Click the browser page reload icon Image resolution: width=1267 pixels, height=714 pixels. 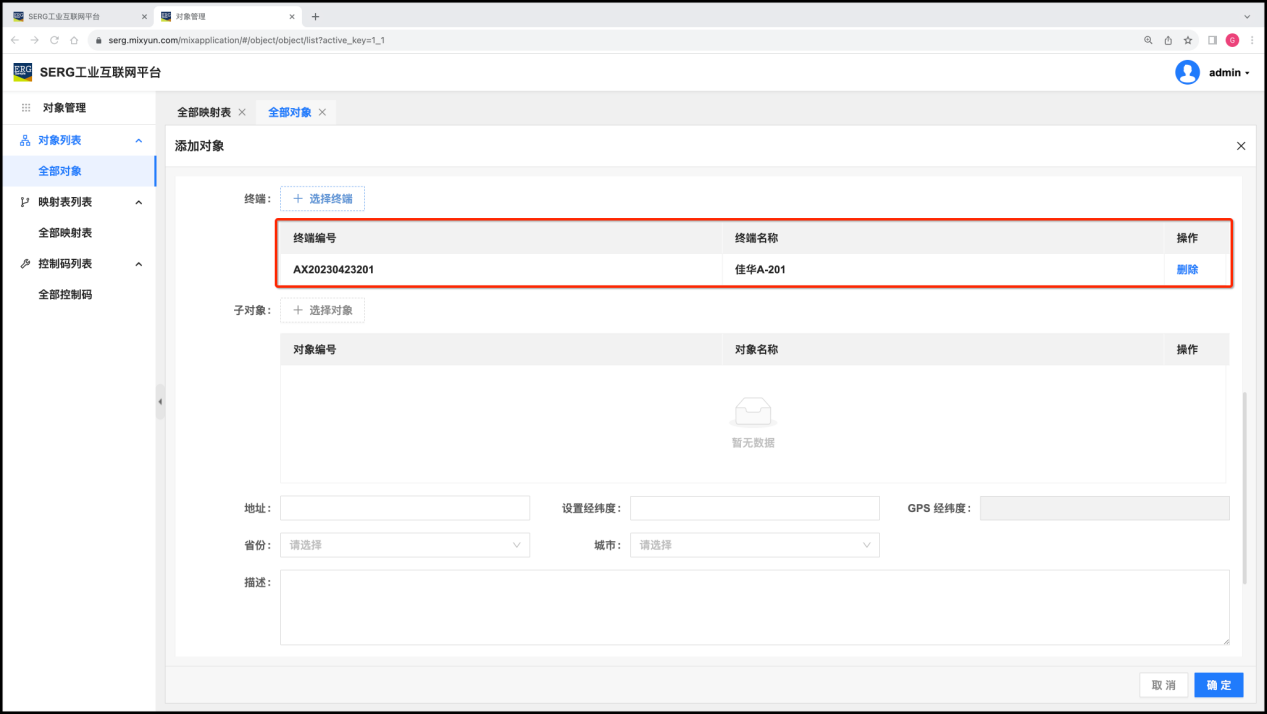[54, 40]
